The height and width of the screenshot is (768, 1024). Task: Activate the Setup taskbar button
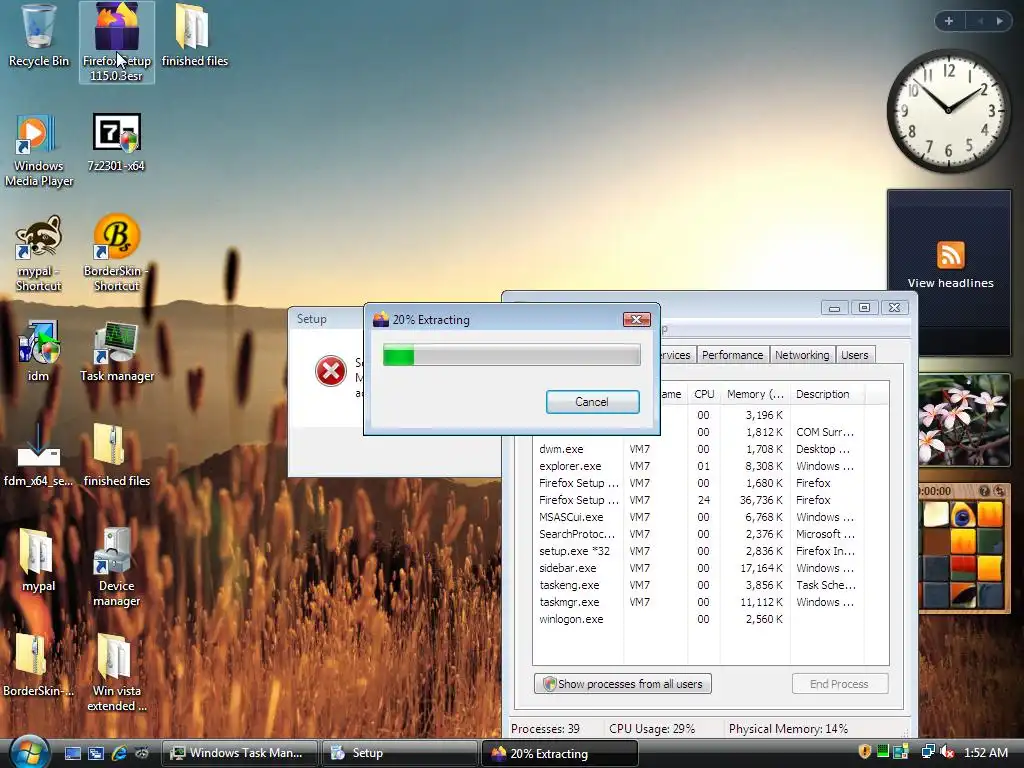click(x=400, y=753)
